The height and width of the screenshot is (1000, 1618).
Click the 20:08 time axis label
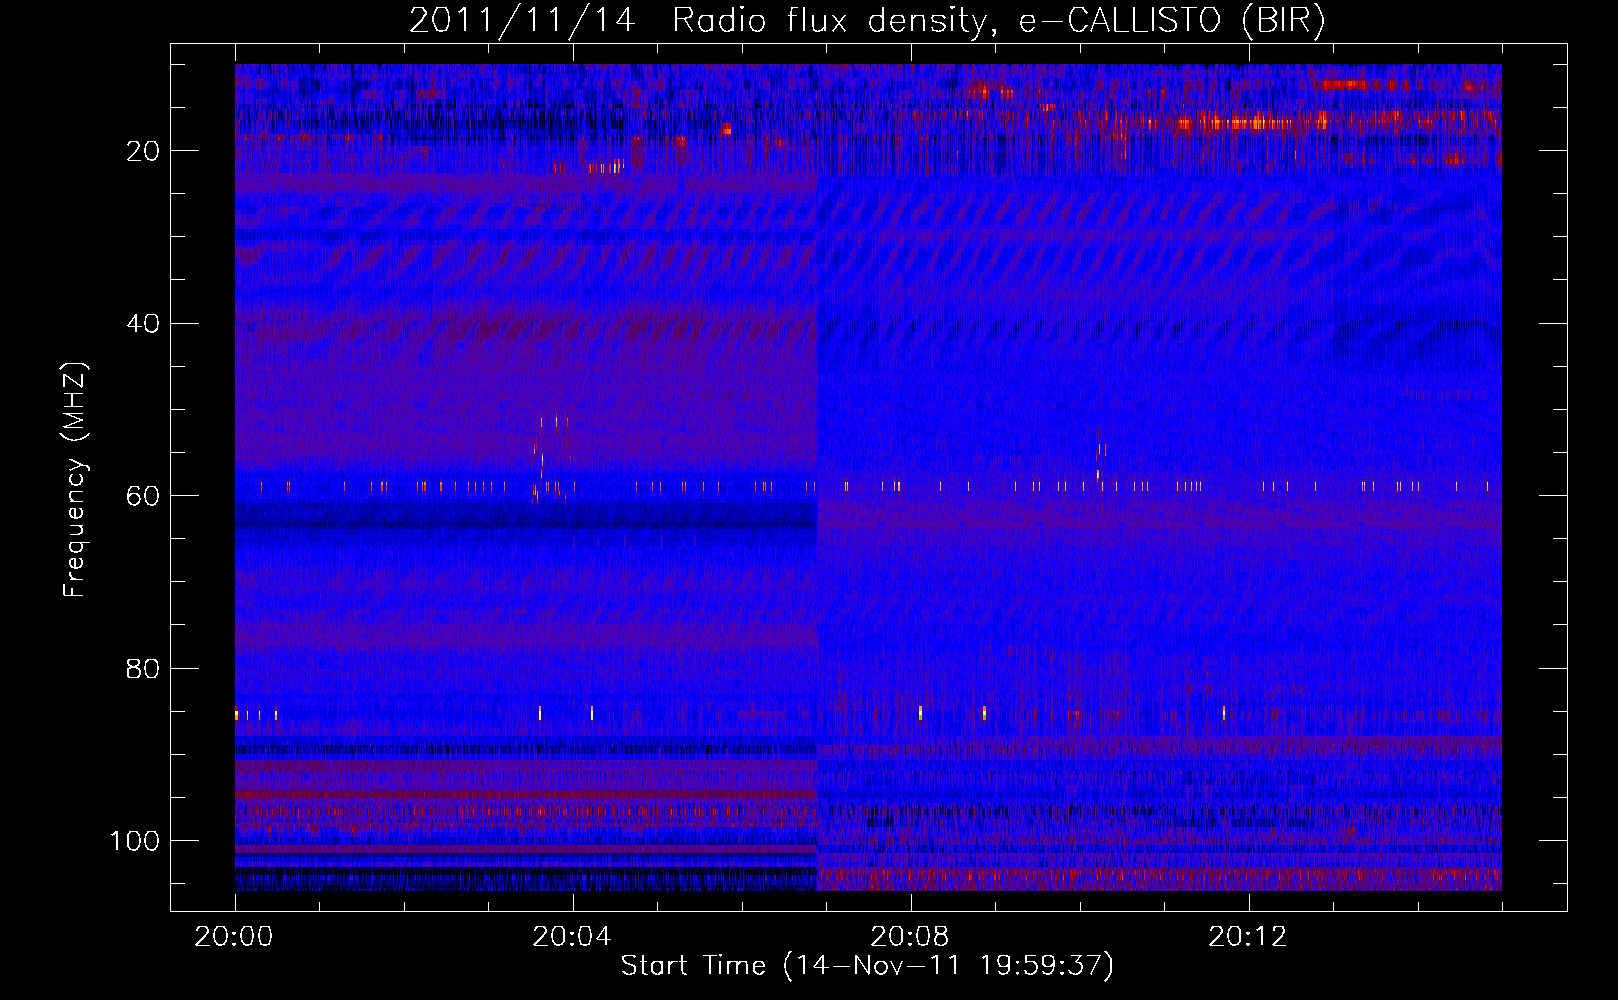(x=910, y=937)
